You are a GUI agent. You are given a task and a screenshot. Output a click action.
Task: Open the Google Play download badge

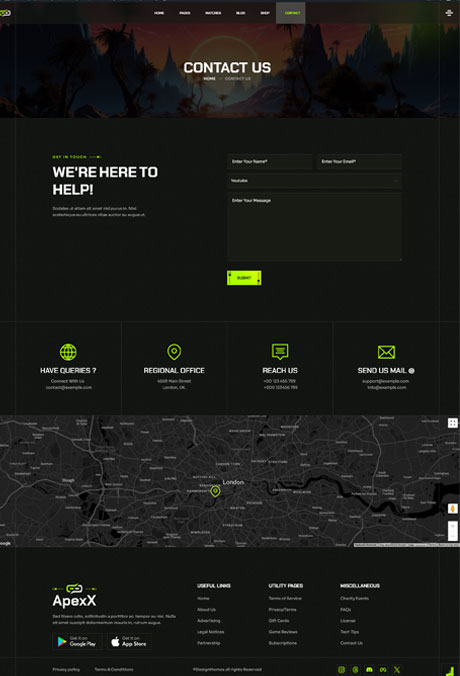[78, 641]
